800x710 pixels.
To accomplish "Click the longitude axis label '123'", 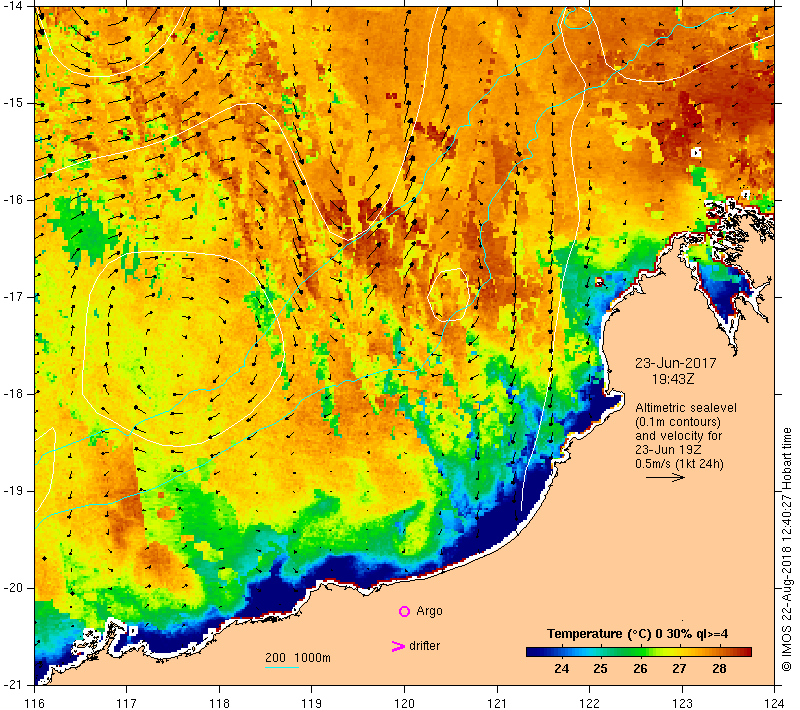I will coord(682,703).
